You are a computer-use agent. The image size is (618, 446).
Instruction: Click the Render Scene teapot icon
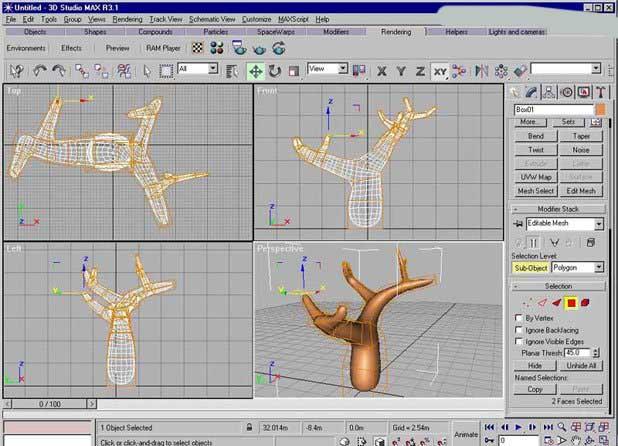(x=239, y=48)
